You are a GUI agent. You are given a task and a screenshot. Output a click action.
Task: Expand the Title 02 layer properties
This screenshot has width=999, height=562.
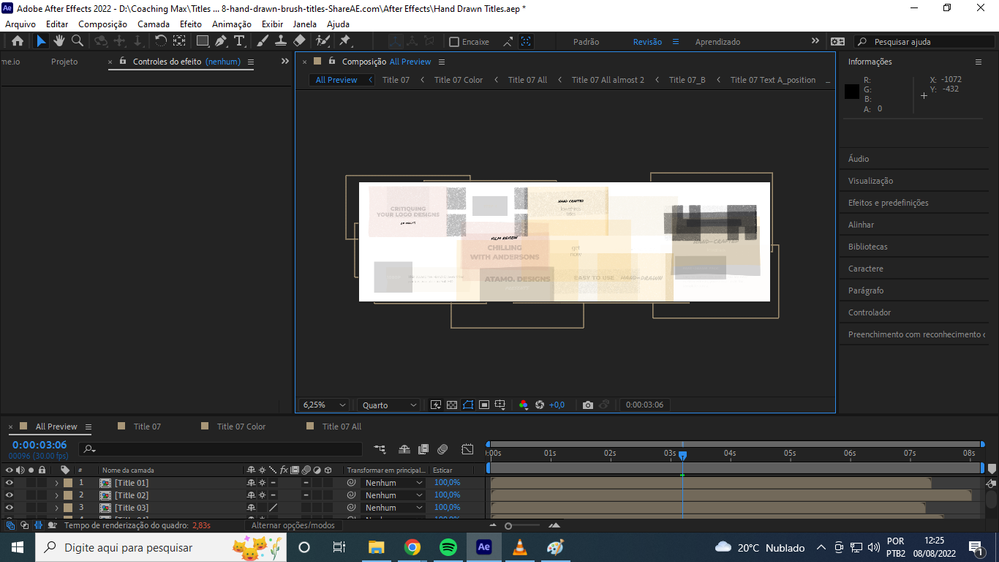57,495
